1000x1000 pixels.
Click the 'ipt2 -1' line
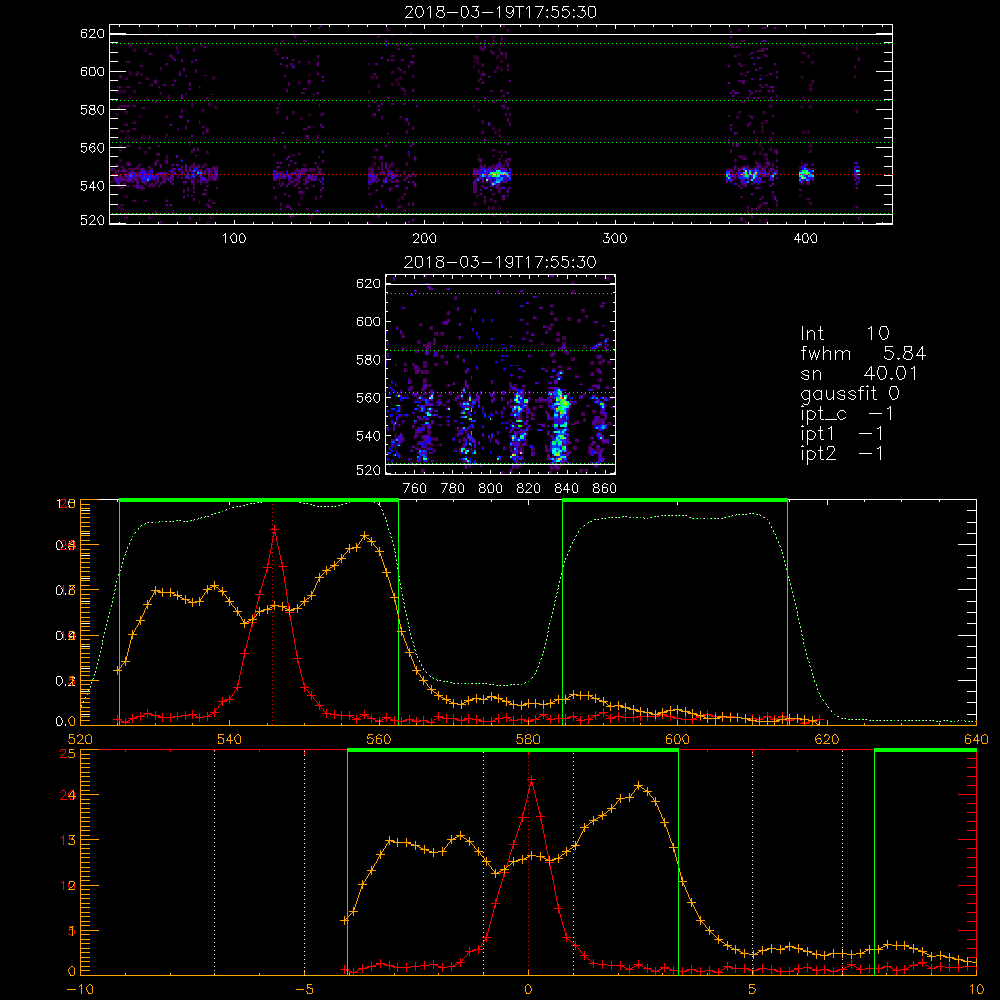(841, 453)
